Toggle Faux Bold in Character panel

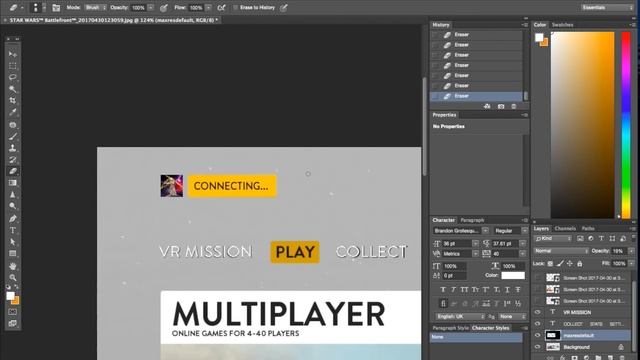coord(443,289)
